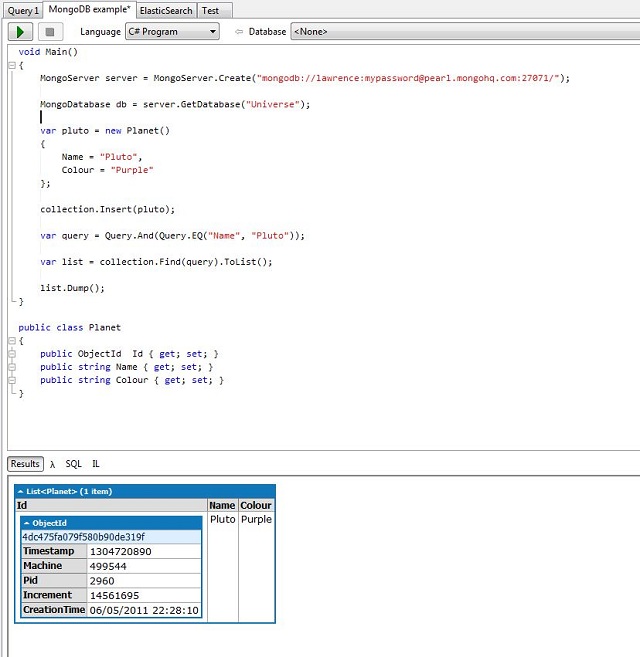640x657 pixels.
Task: Collapse the ObjectId results header
Action: [x=111, y=523]
